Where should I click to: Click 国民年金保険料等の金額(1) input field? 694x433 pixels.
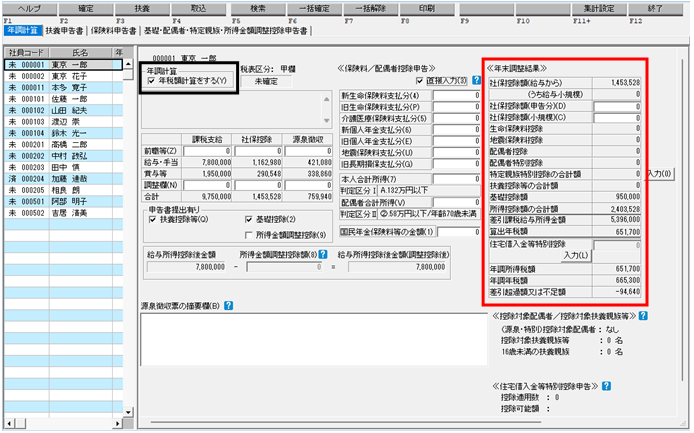click(459, 232)
